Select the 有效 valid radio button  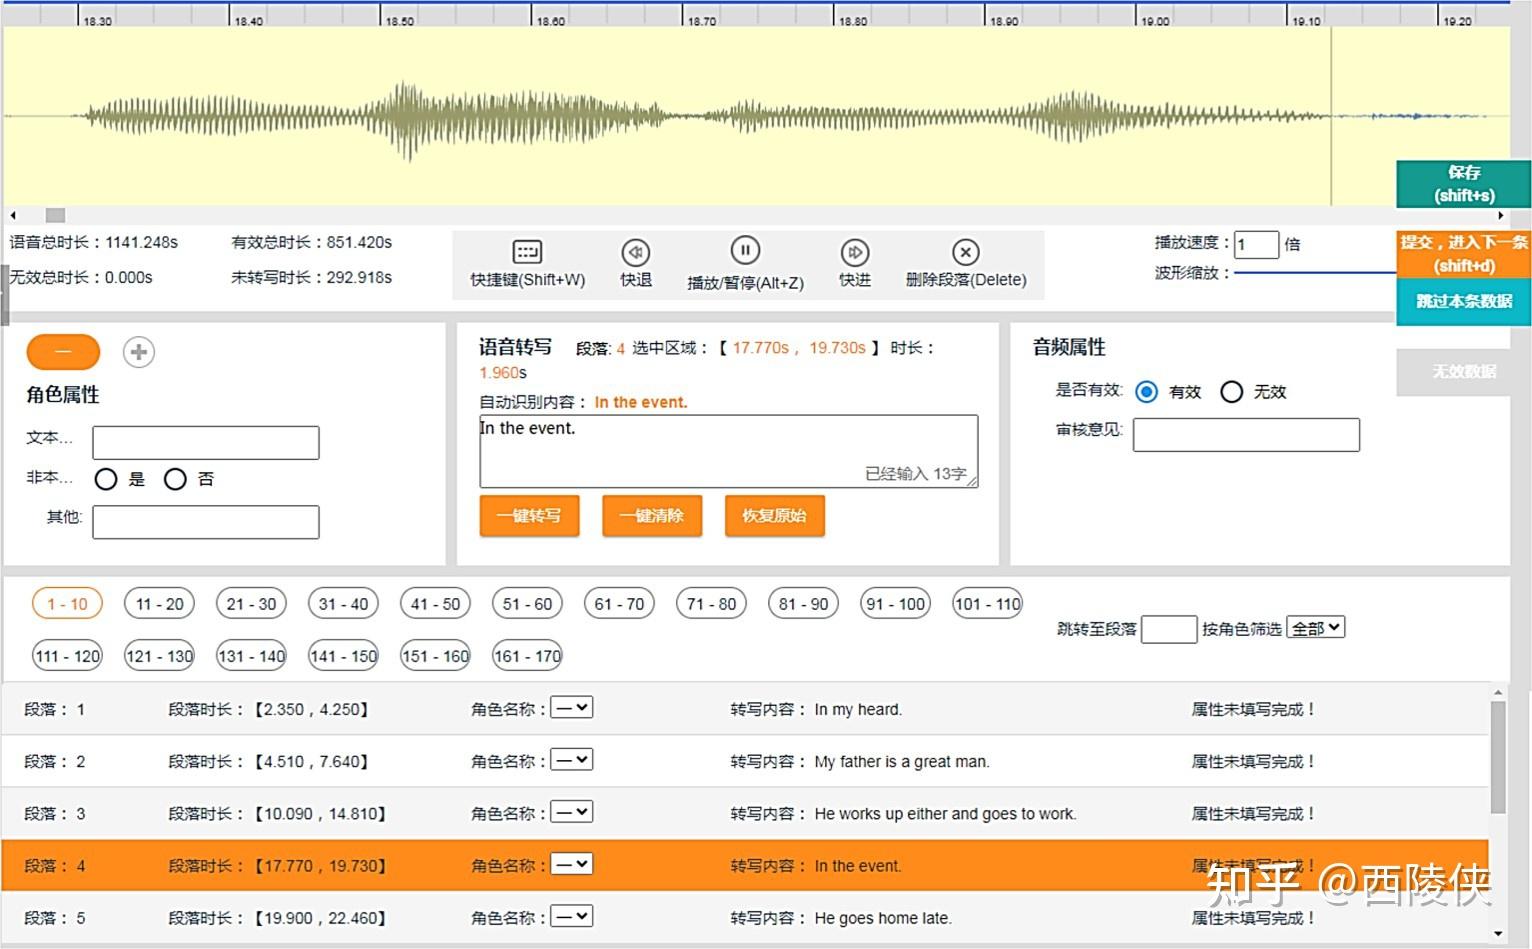(x=1147, y=392)
